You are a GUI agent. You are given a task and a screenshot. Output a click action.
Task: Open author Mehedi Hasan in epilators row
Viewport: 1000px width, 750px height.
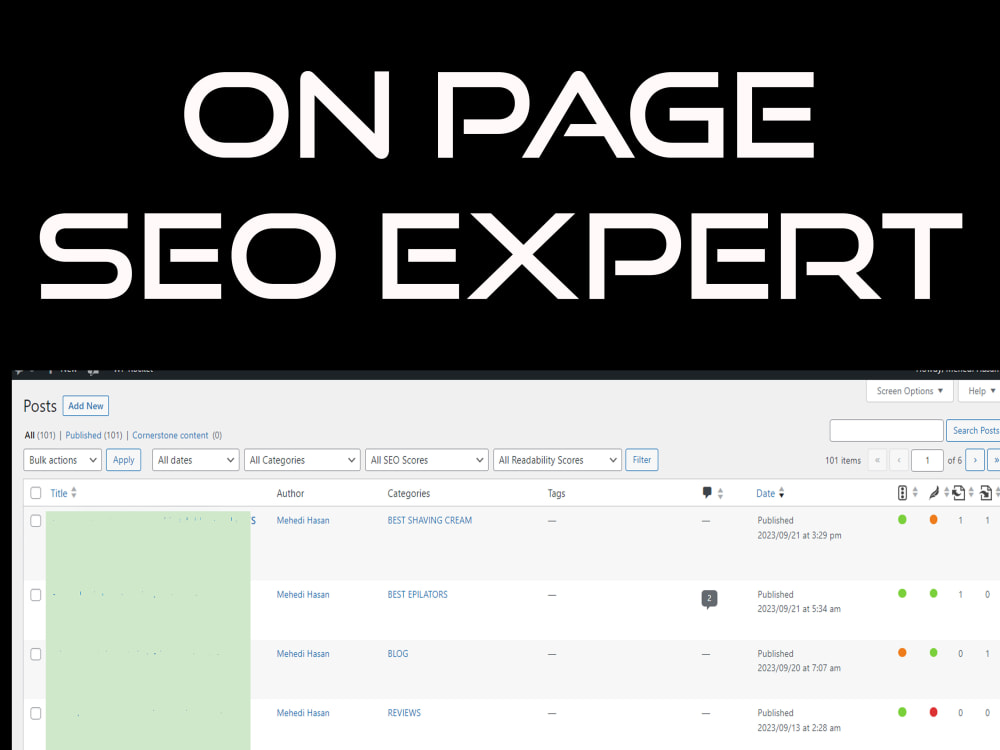coord(303,594)
